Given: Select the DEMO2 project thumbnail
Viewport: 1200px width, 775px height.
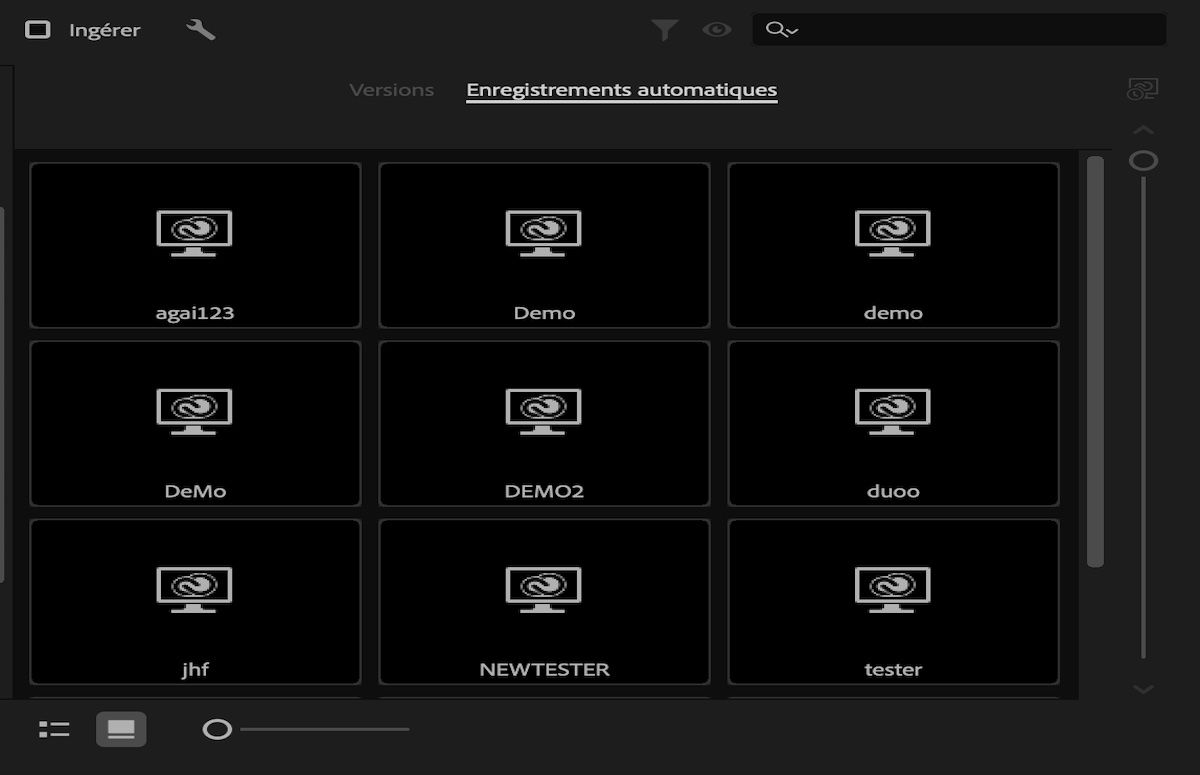Looking at the screenshot, I should 544,423.
